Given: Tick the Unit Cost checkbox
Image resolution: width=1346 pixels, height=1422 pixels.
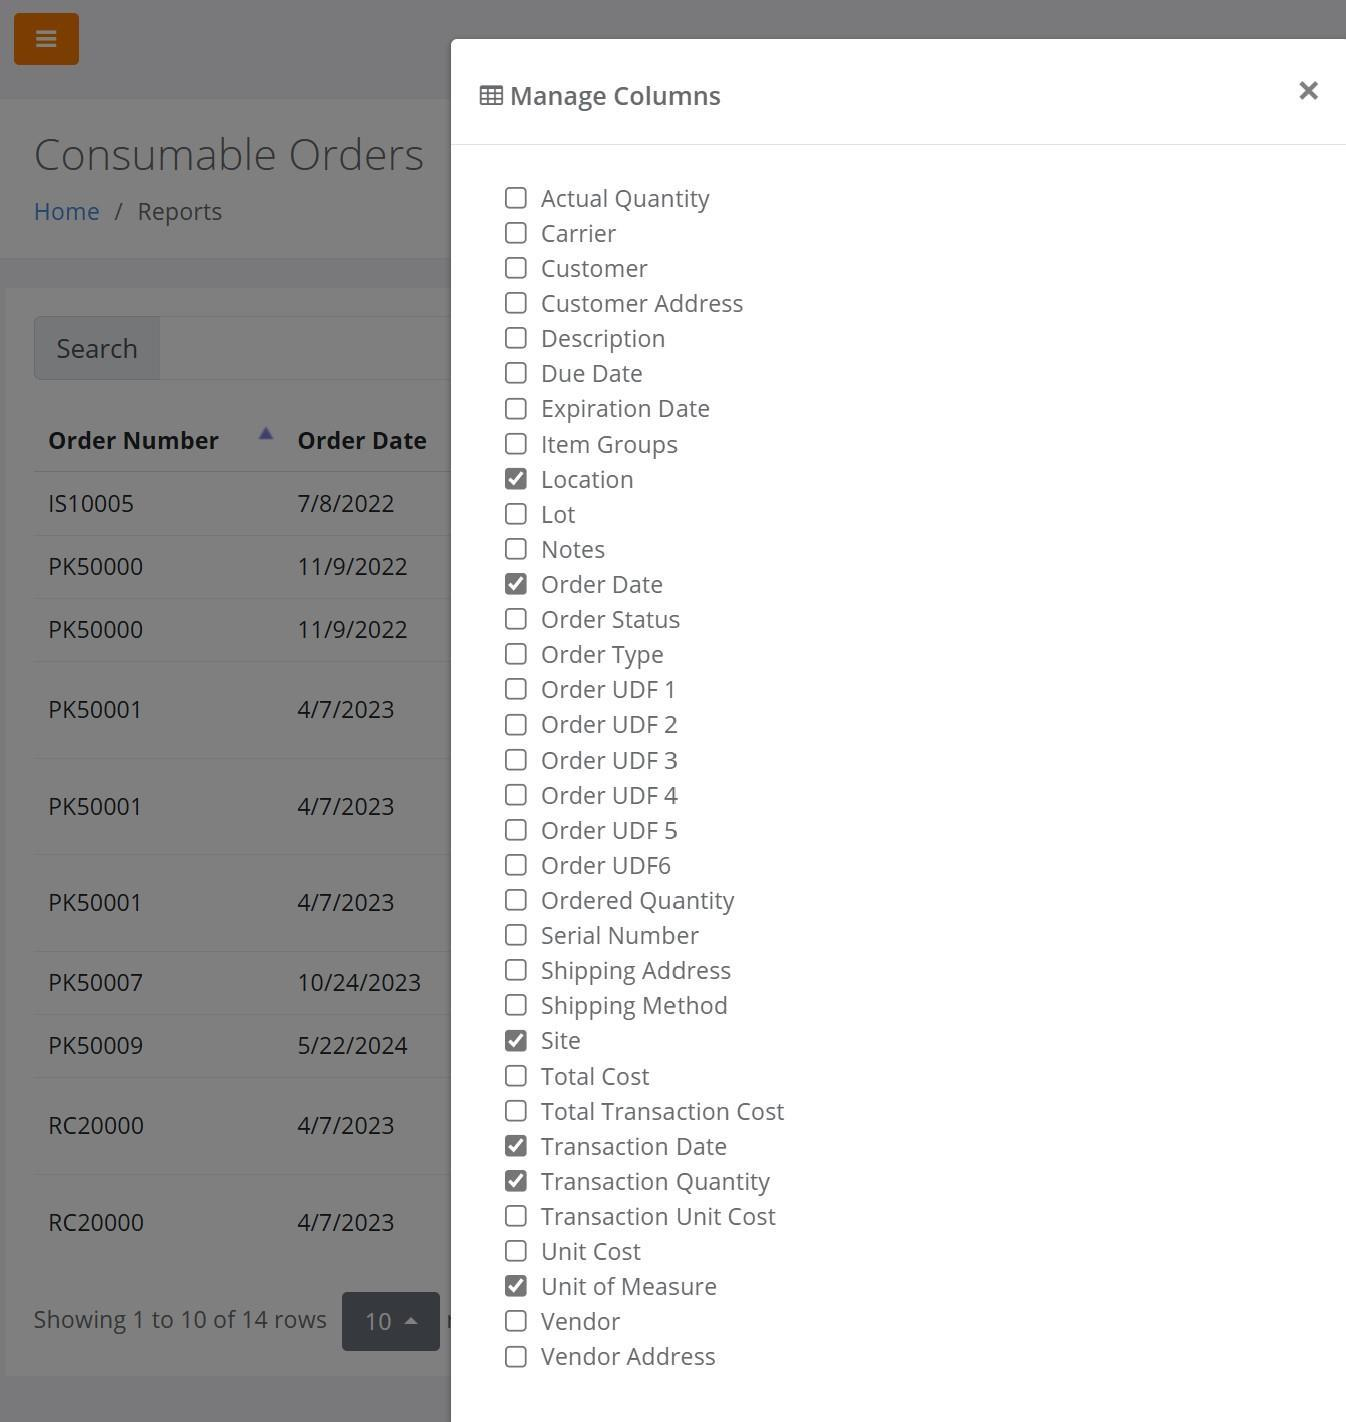Looking at the screenshot, I should click(x=516, y=1251).
